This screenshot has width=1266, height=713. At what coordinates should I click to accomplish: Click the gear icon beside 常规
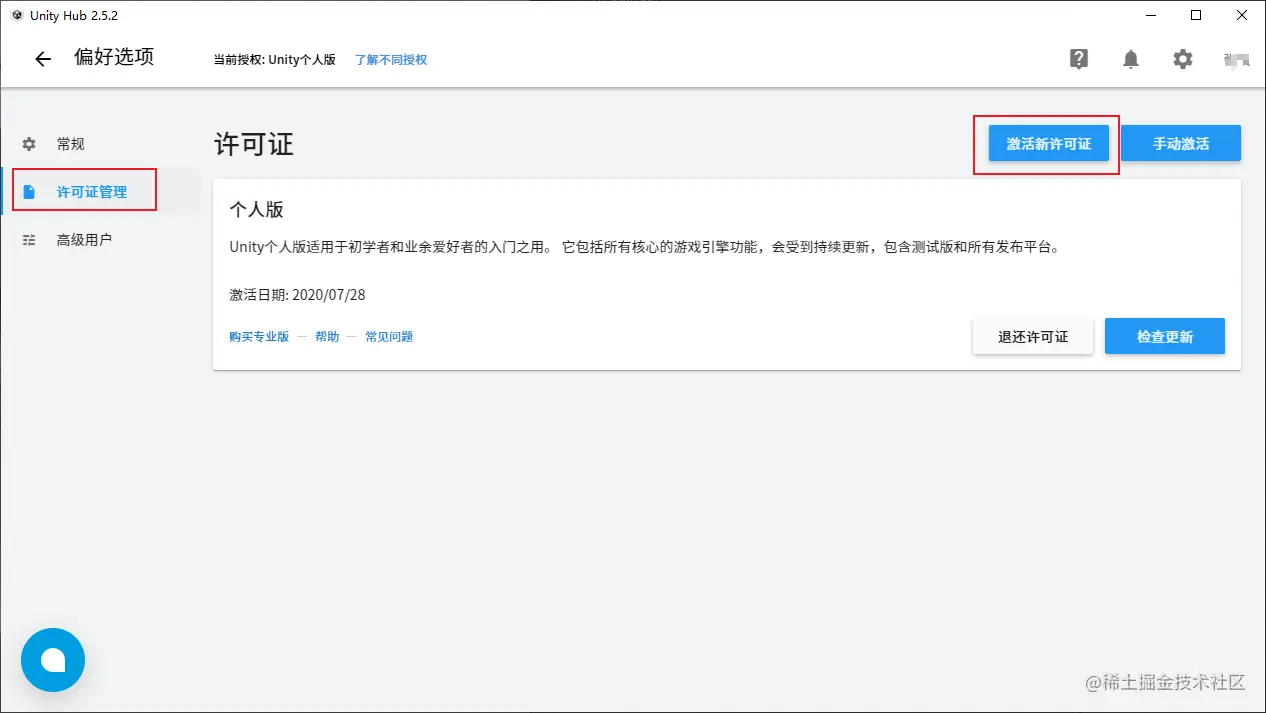29,144
